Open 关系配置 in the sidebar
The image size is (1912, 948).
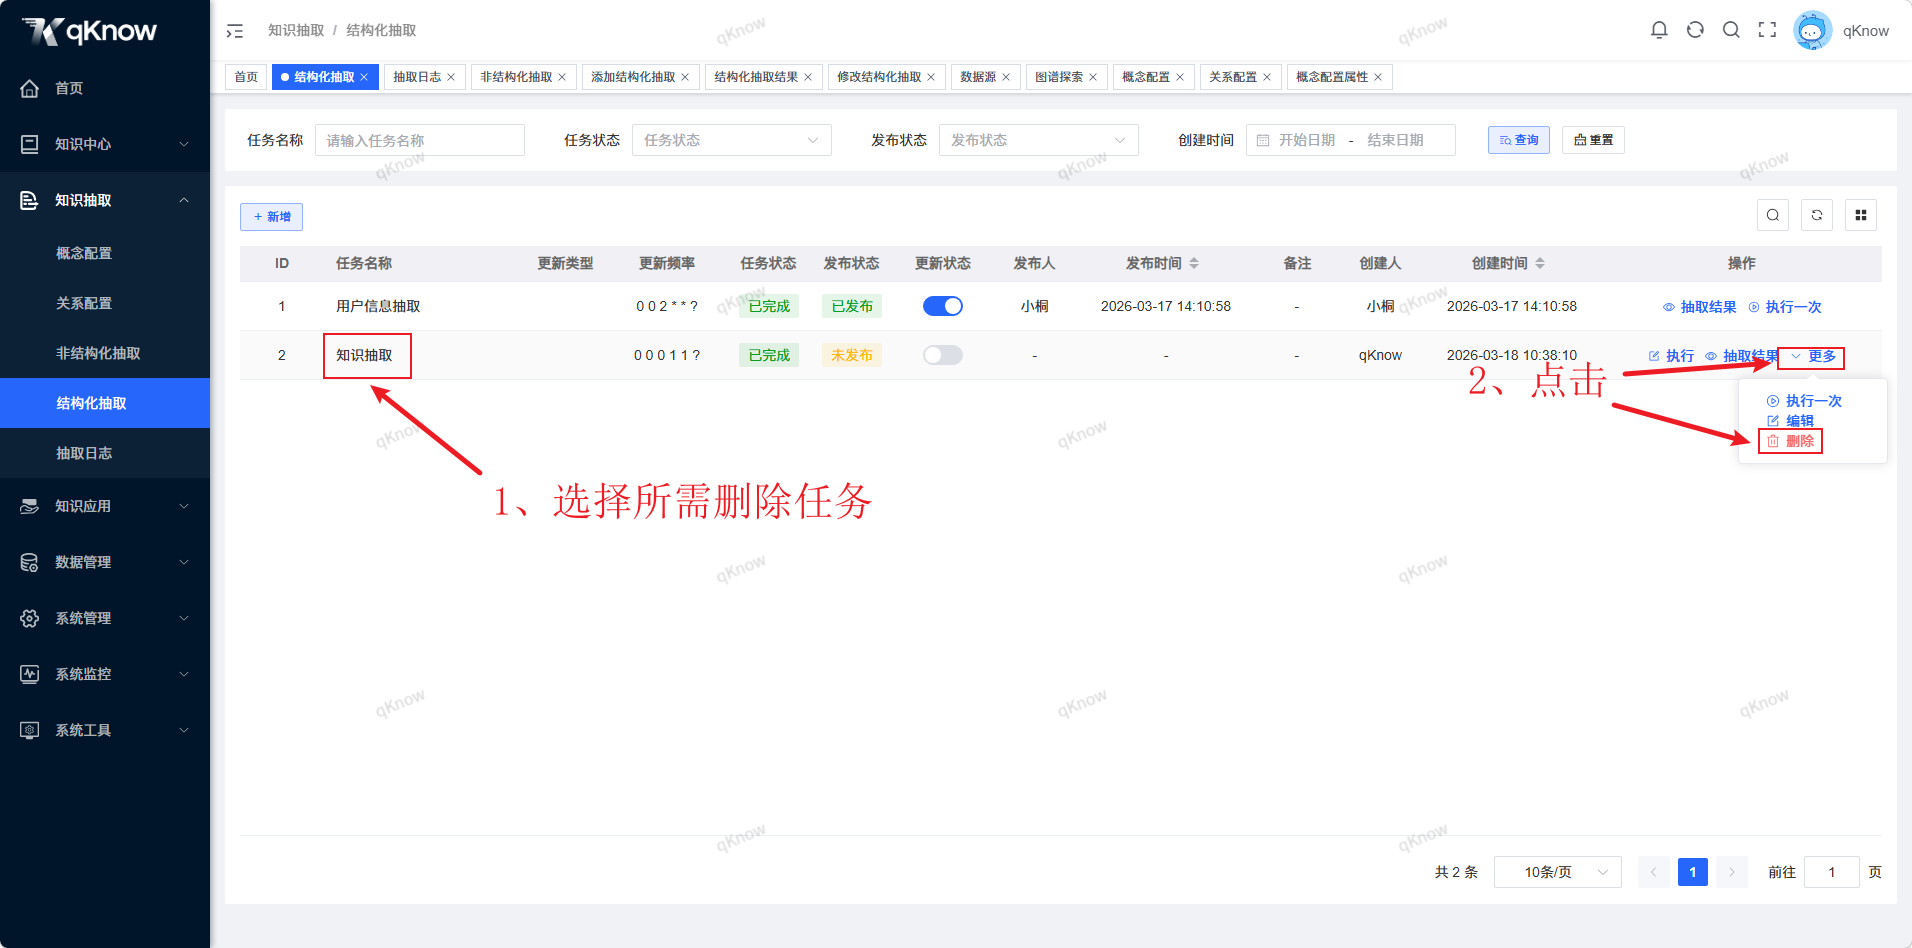[105, 303]
